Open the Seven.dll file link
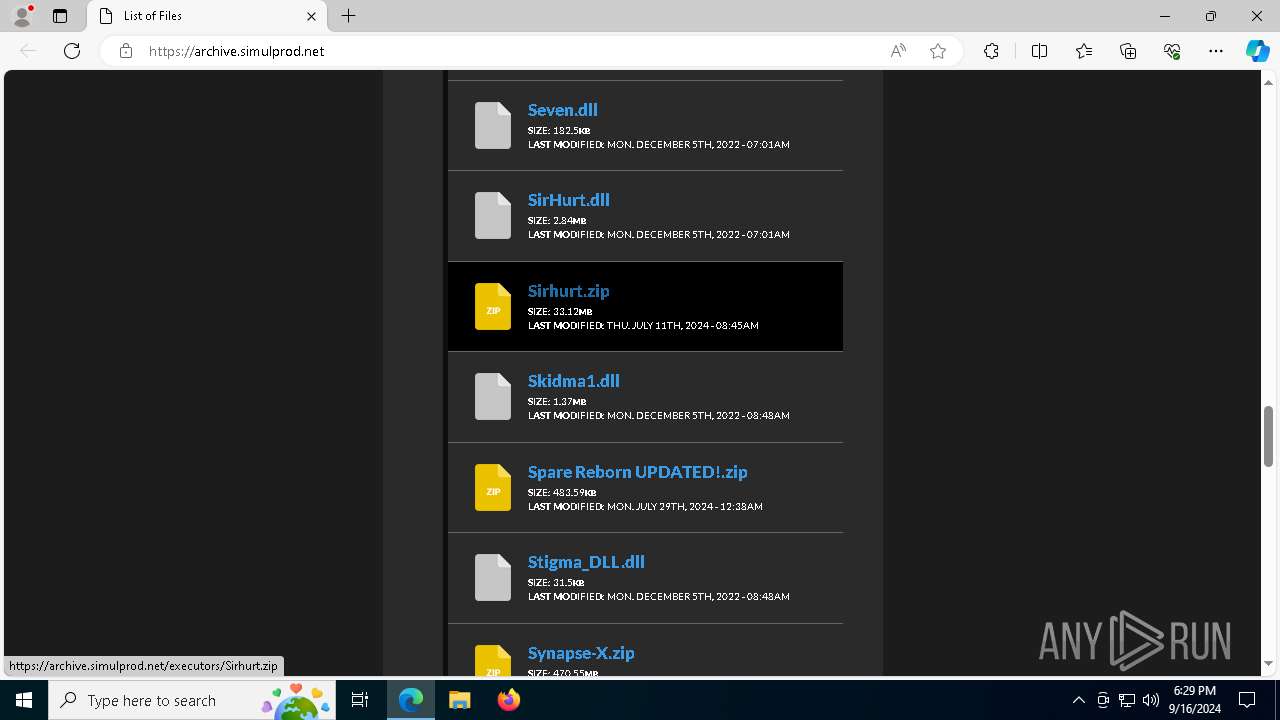This screenshot has width=1280, height=720. (563, 110)
